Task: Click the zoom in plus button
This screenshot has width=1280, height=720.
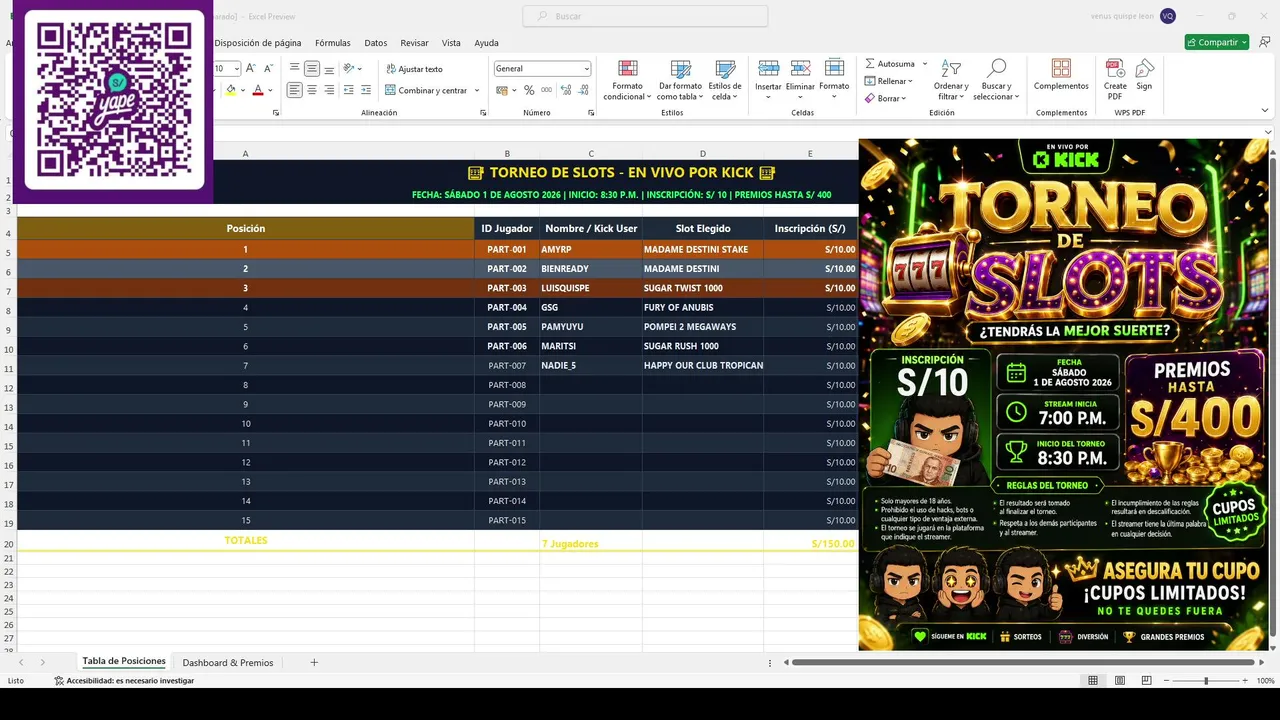Action: pos(1245,681)
